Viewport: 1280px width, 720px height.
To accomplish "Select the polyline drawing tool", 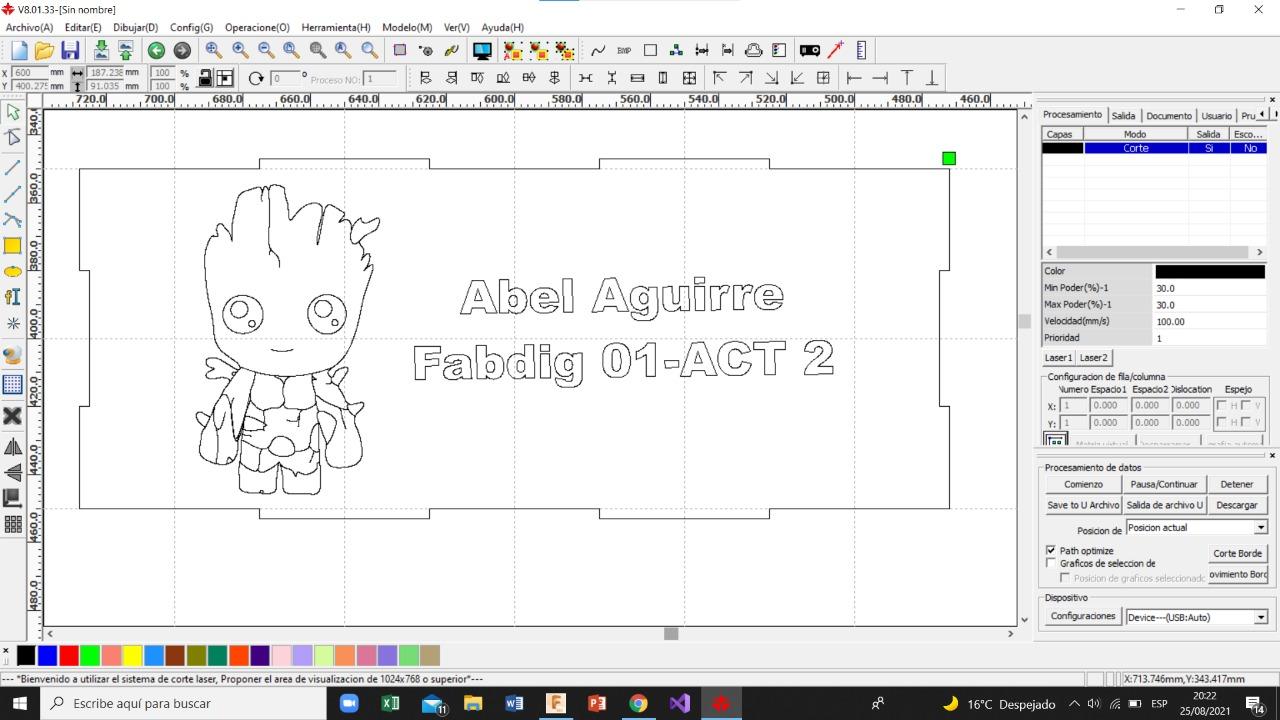I will [13, 193].
